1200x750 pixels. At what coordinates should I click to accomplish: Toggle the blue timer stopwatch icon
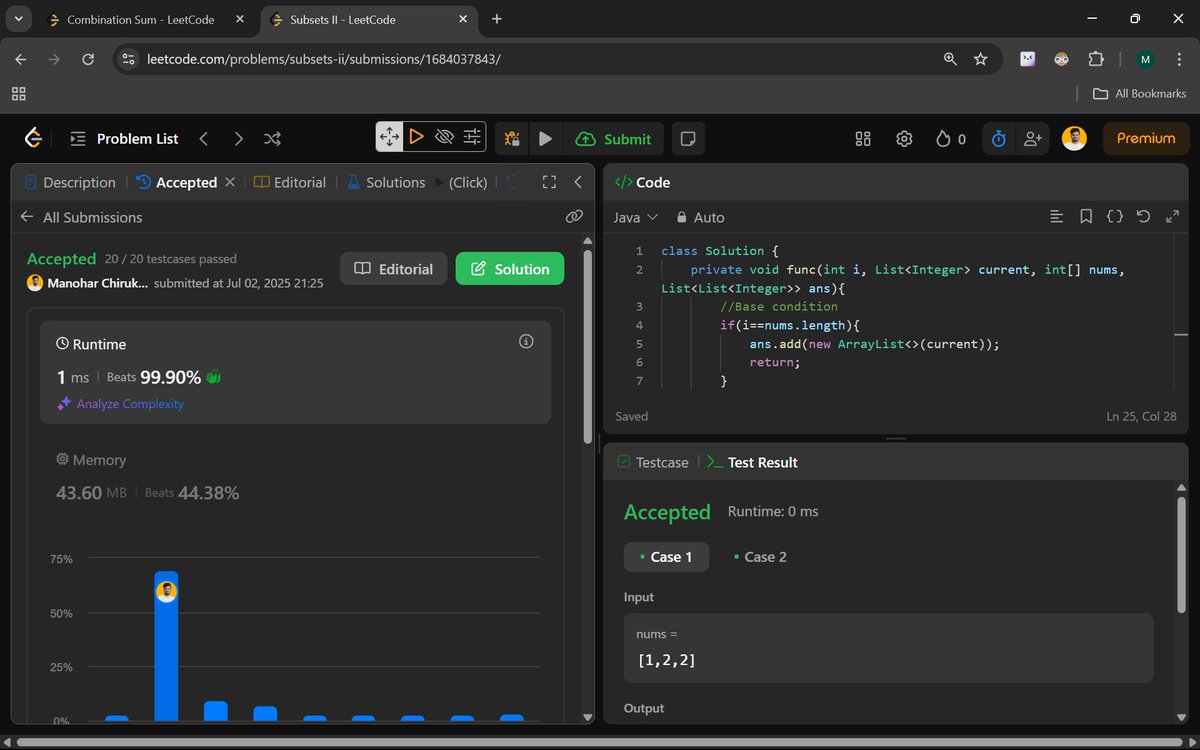pos(998,139)
